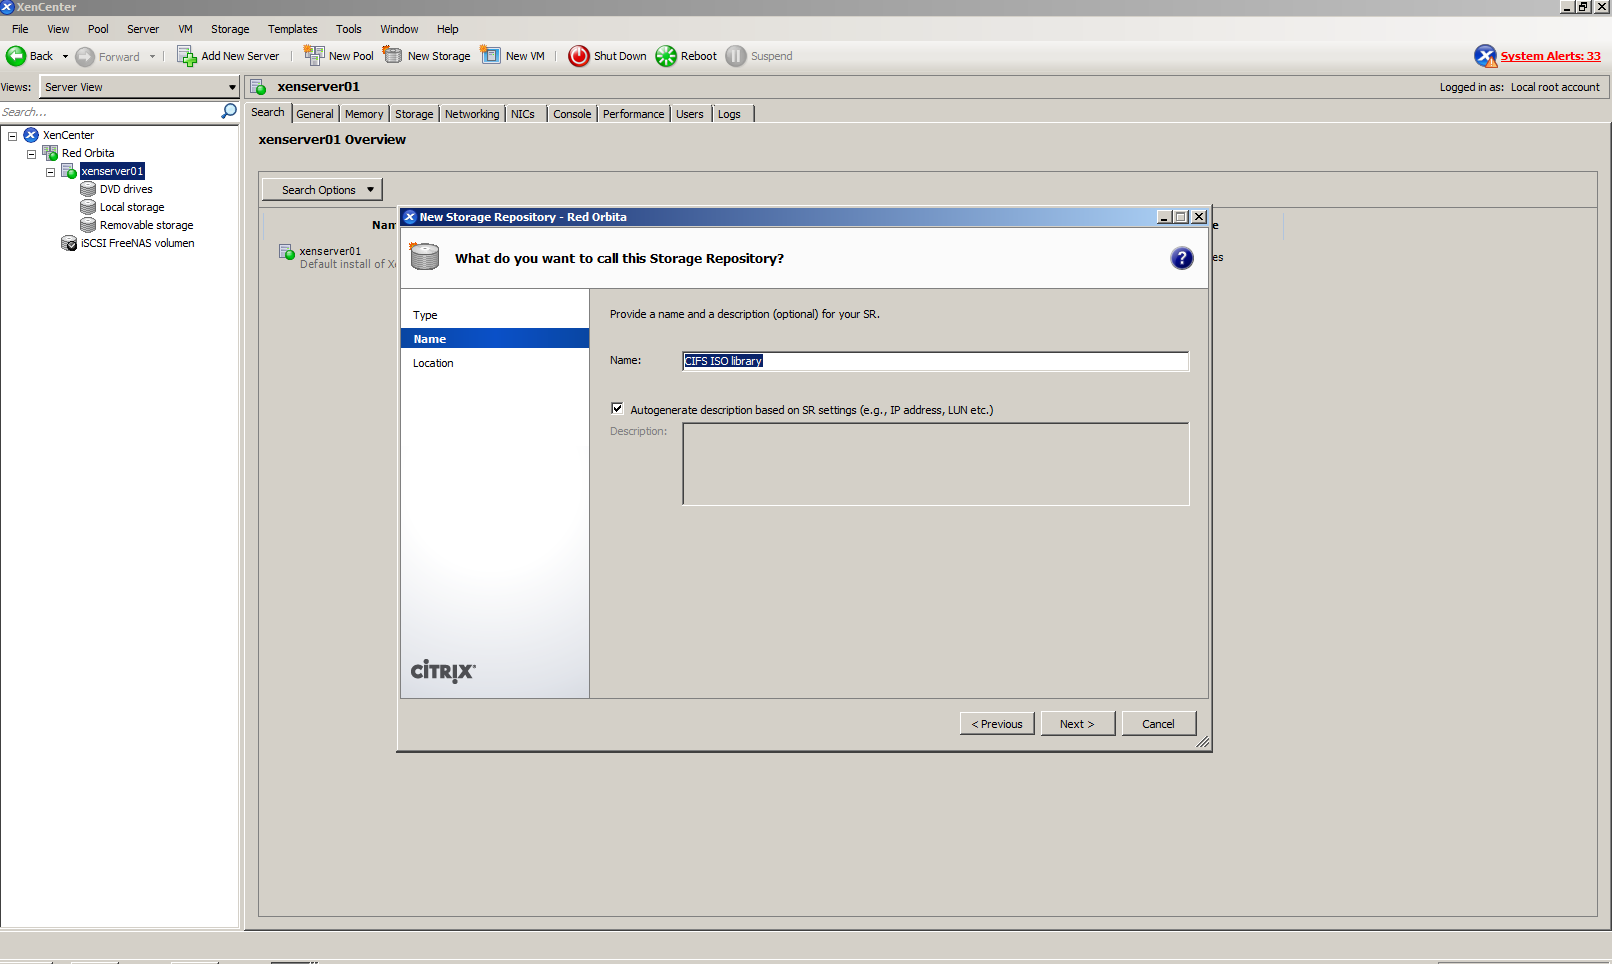The height and width of the screenshot is (964, 1612).
Task: Click the Name input field
Action: [x=935, y=361]
